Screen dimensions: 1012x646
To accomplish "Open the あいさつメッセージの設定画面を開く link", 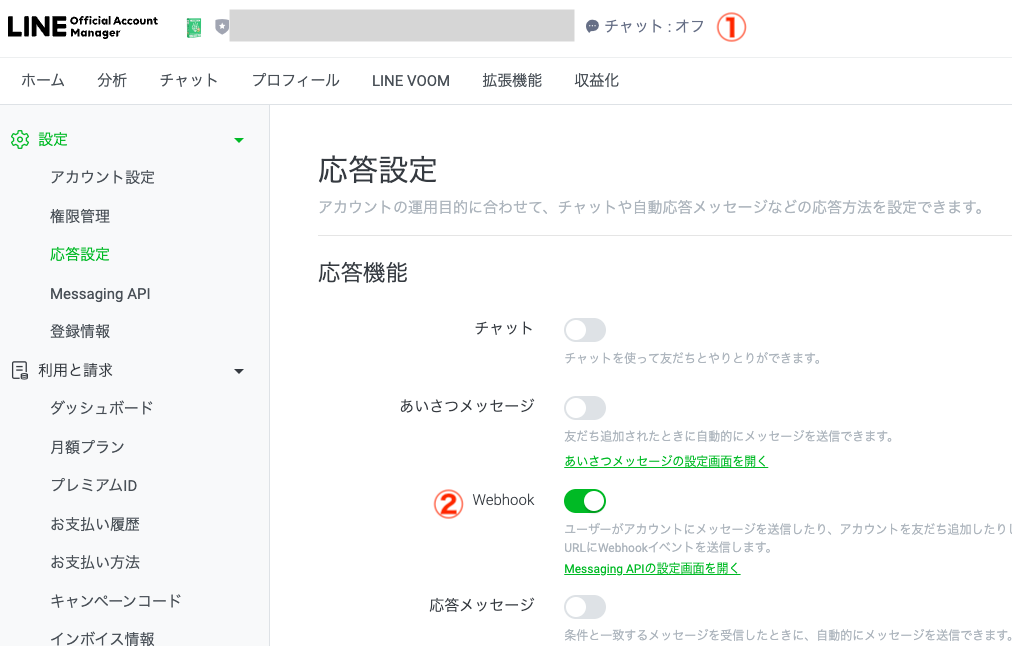I will point(666,461).
